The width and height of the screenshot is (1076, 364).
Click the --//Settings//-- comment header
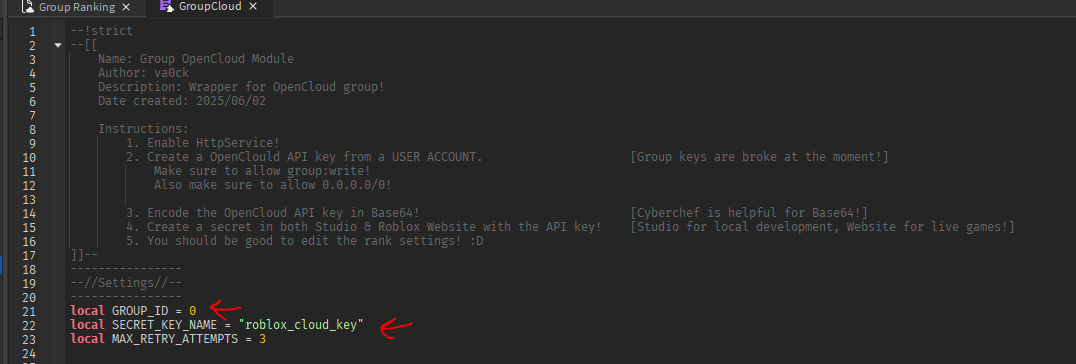click(x=126, y=283)
